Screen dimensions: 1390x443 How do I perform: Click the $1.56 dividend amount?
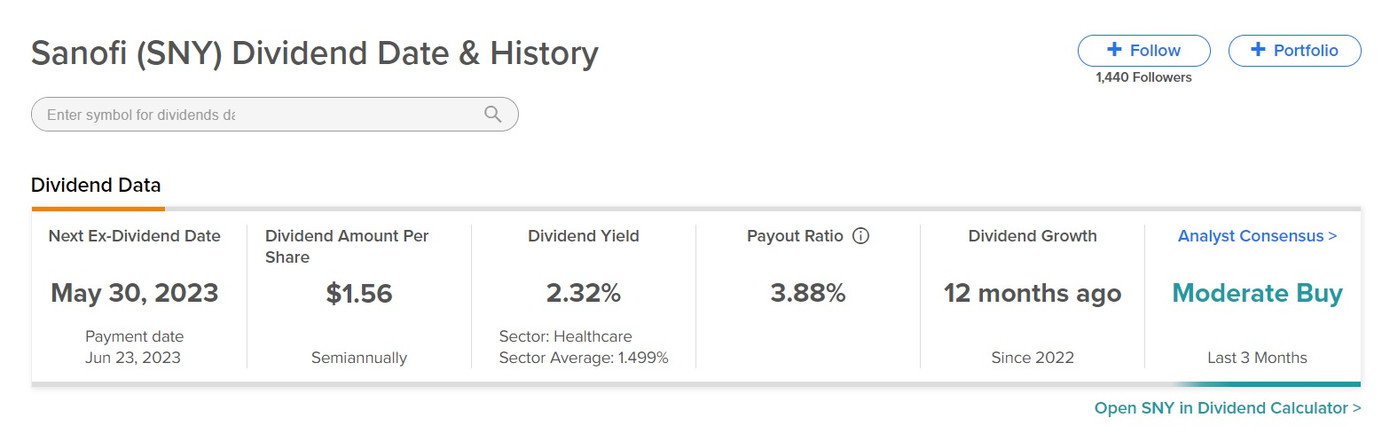[x=359, y=293]
